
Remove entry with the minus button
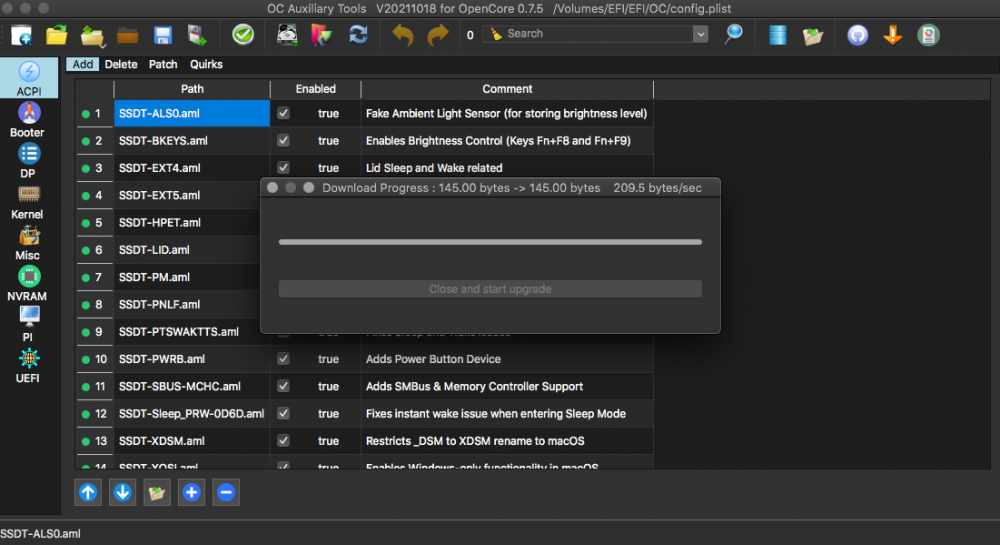tap(226, 492)
